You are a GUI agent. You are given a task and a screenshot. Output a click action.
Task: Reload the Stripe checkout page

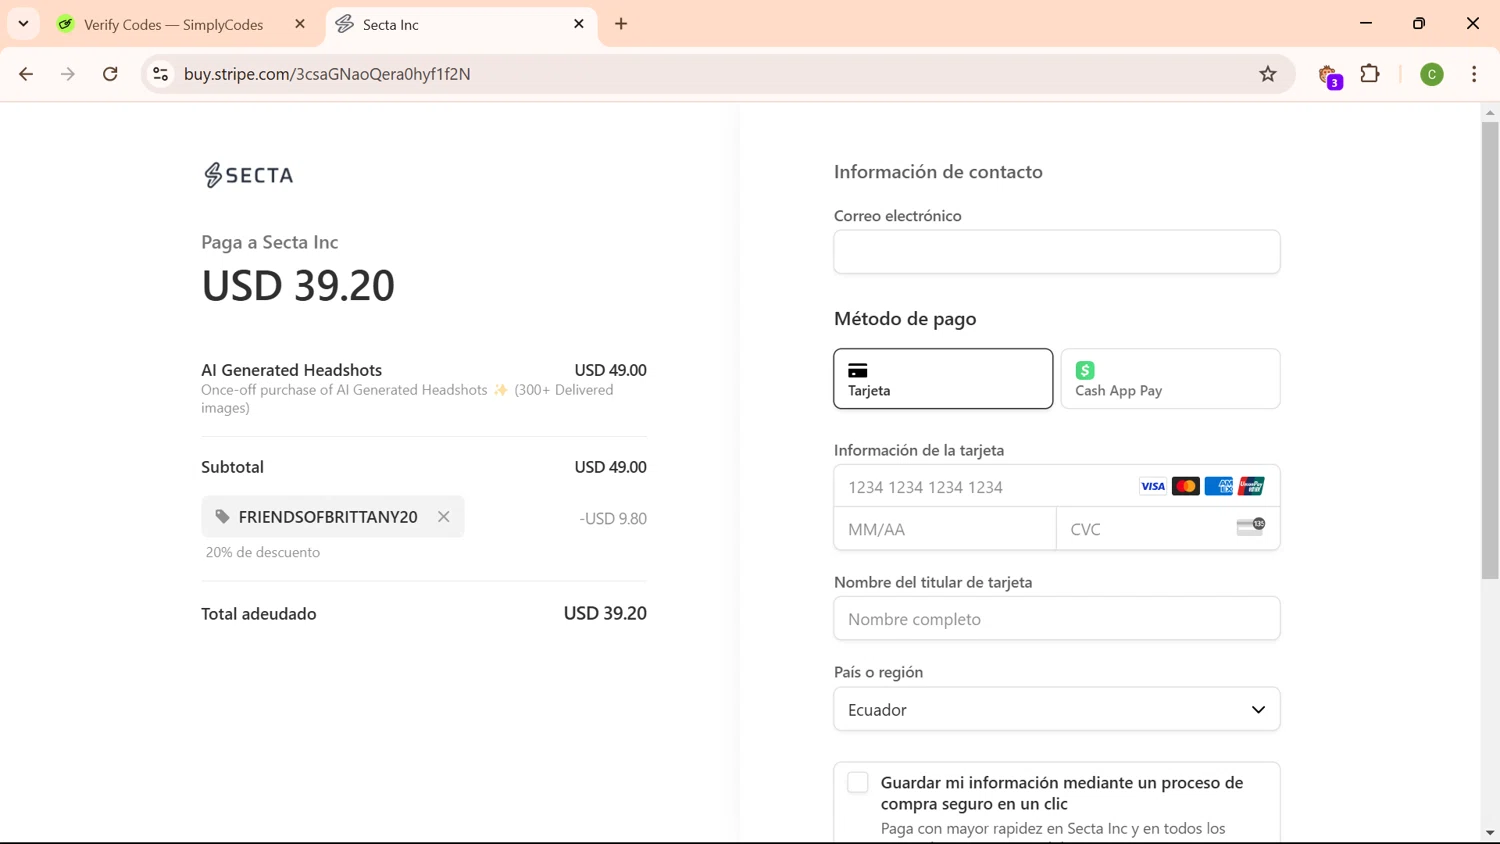[x=110, y=74]
